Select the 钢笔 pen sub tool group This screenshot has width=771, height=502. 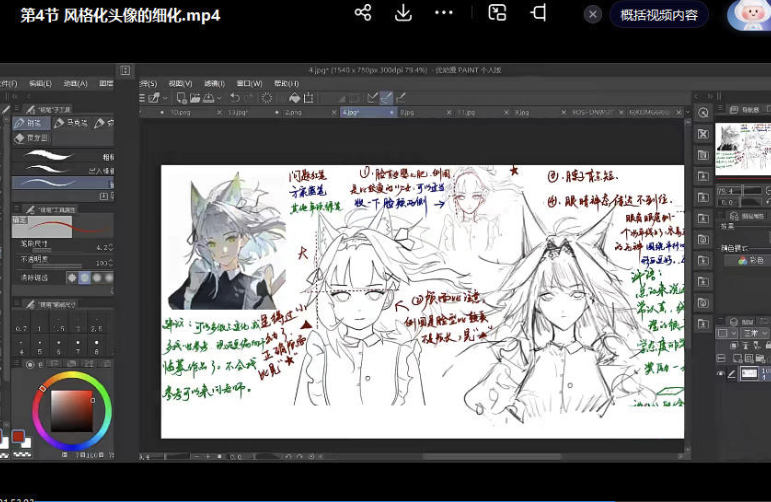click(x=30, y=123)
